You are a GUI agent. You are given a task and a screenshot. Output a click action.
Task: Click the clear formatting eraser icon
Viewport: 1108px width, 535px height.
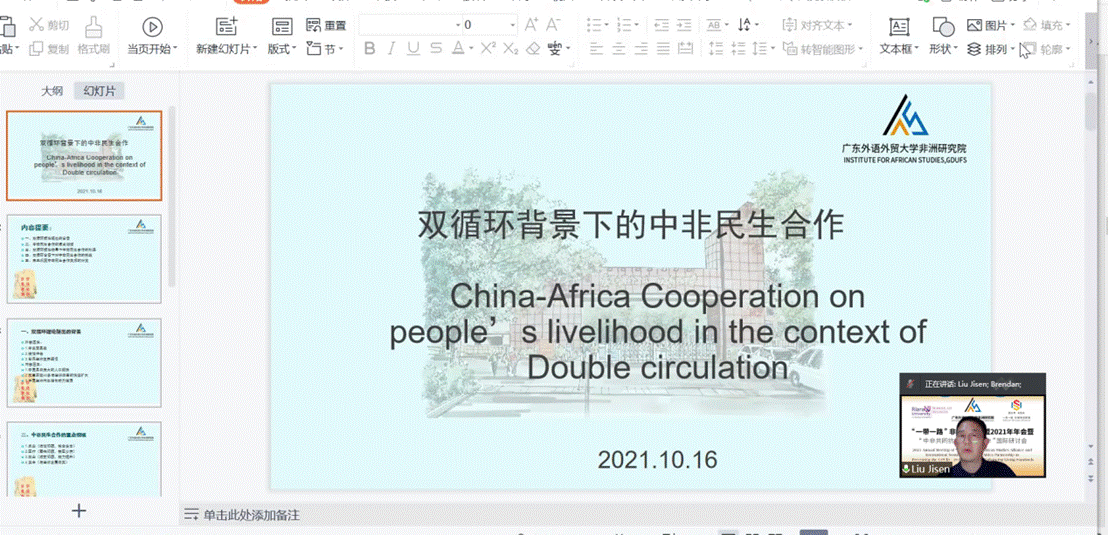533,48
